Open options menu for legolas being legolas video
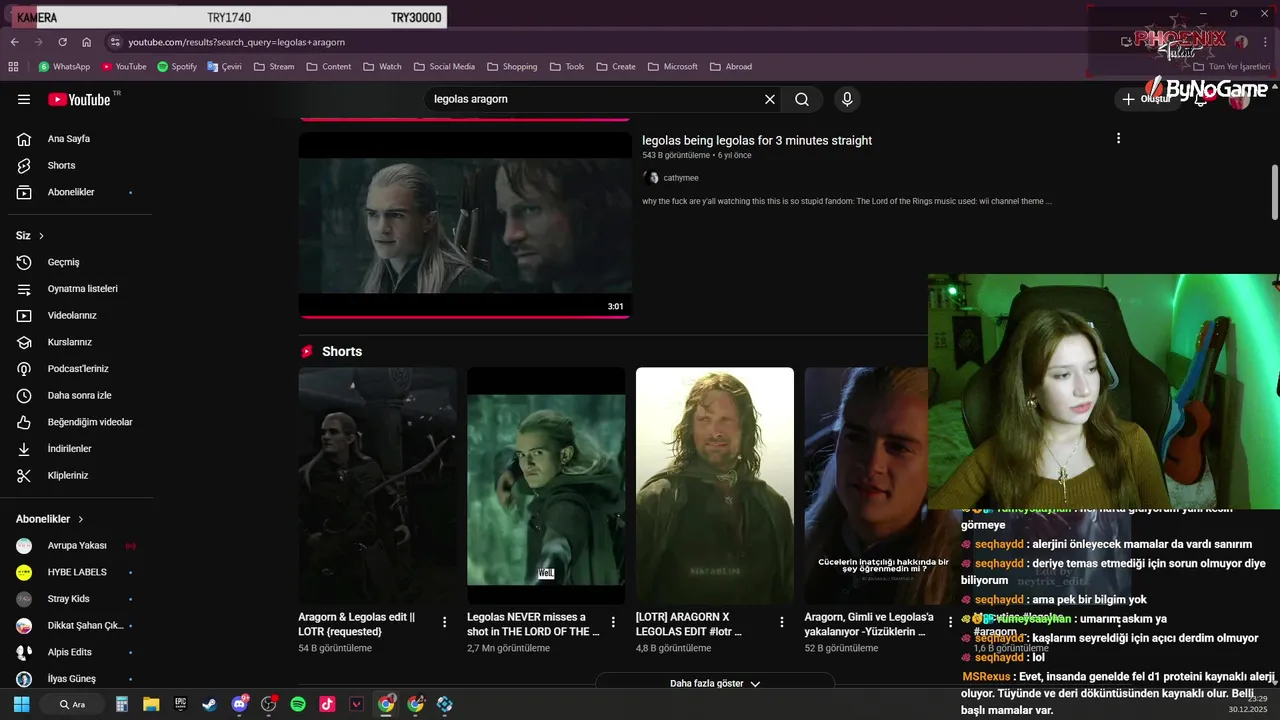The image size is (1280, 720). [1118, 138]
